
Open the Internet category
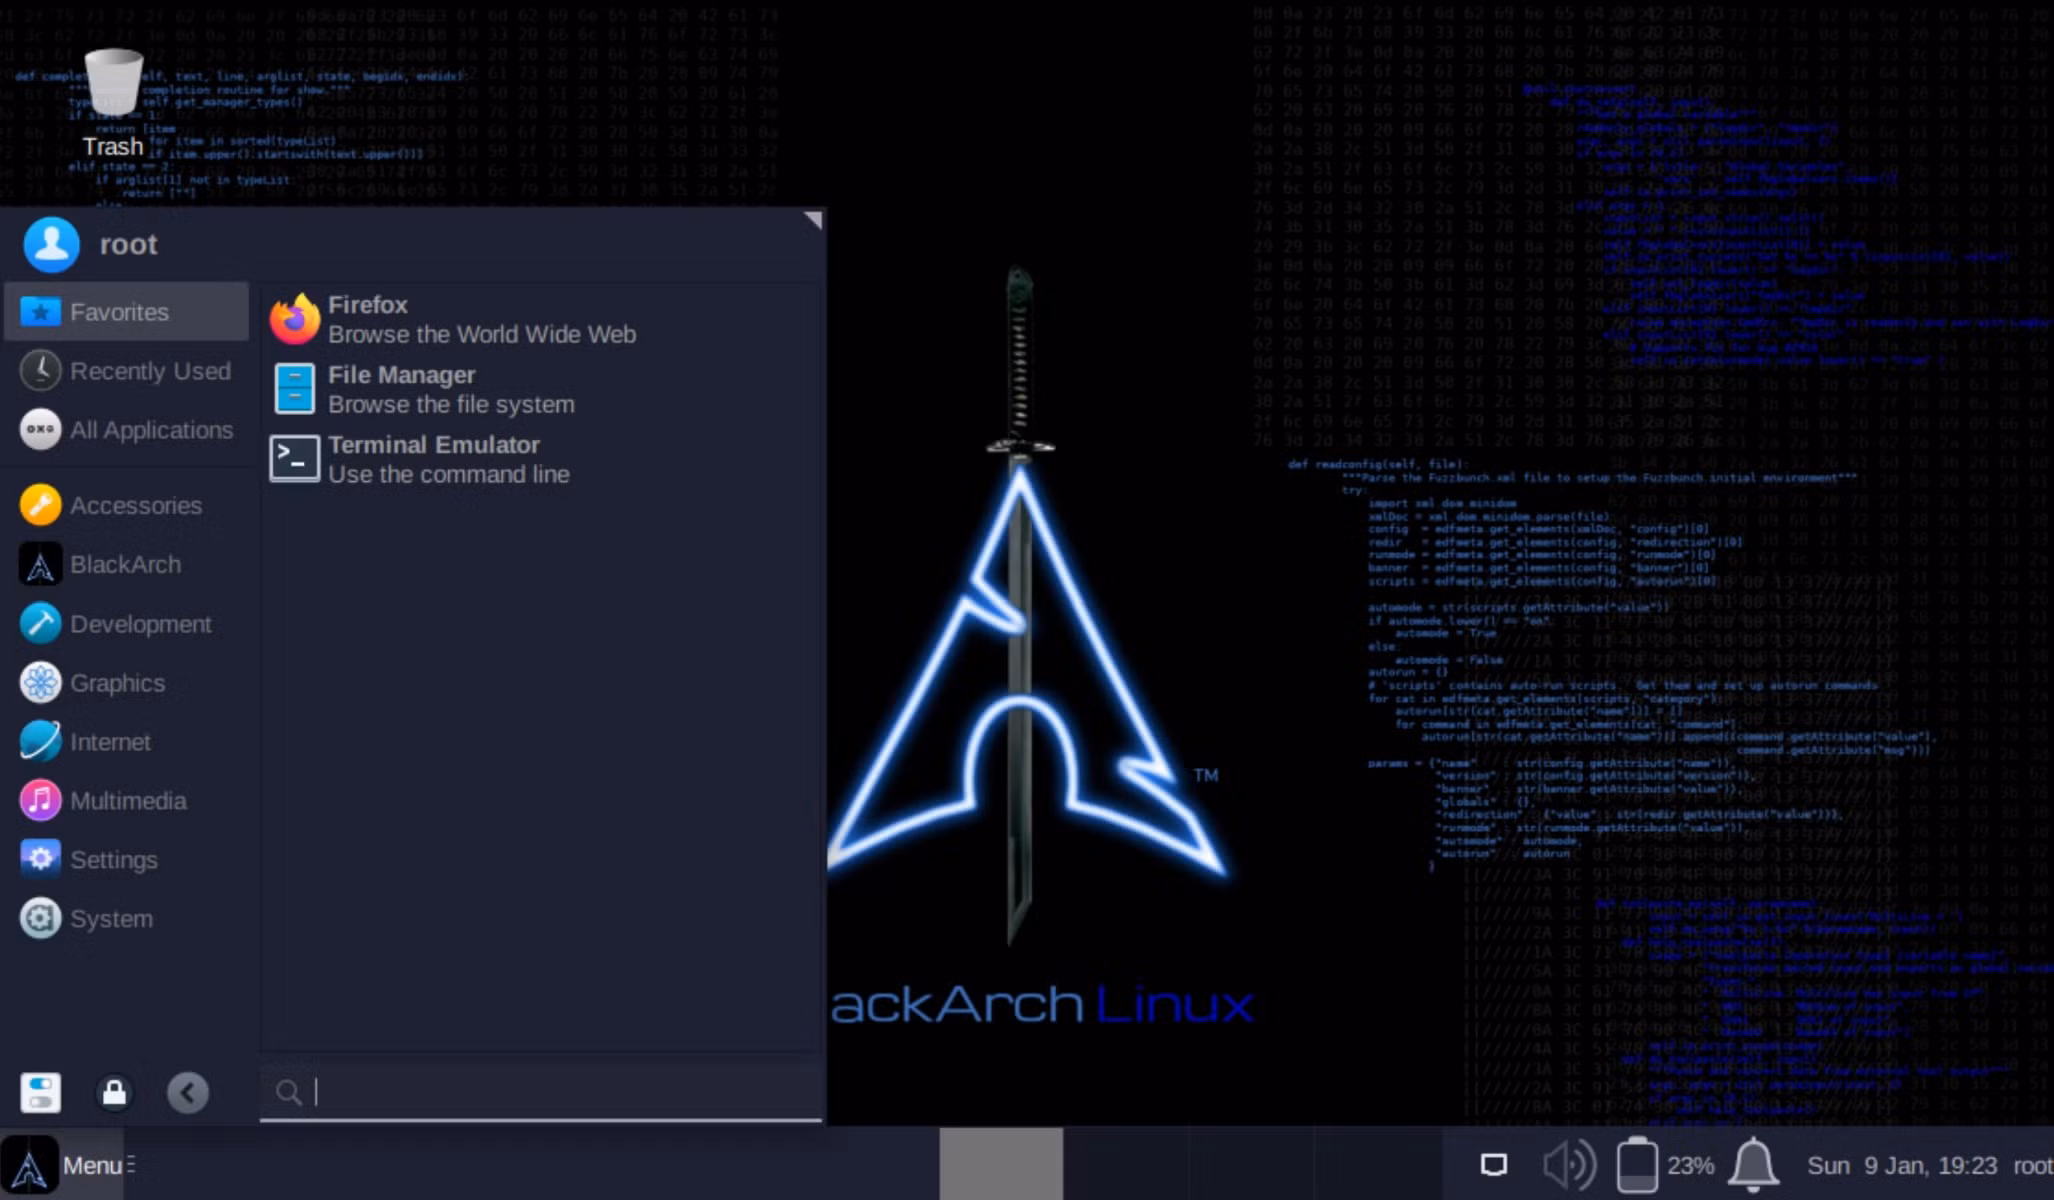(126, 742)
